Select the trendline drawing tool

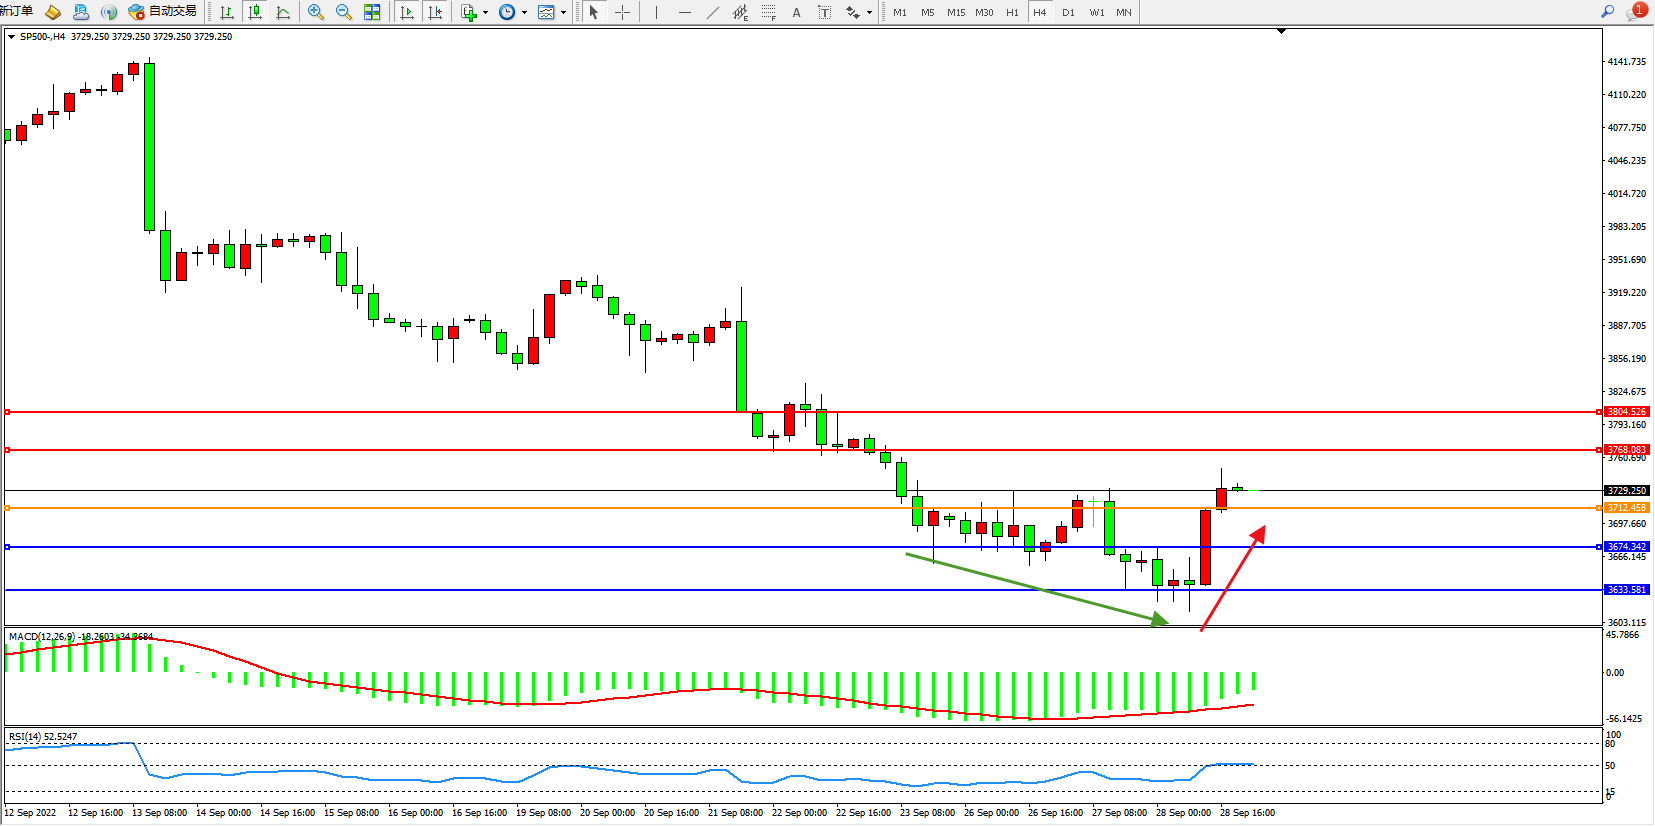[712, 12]
